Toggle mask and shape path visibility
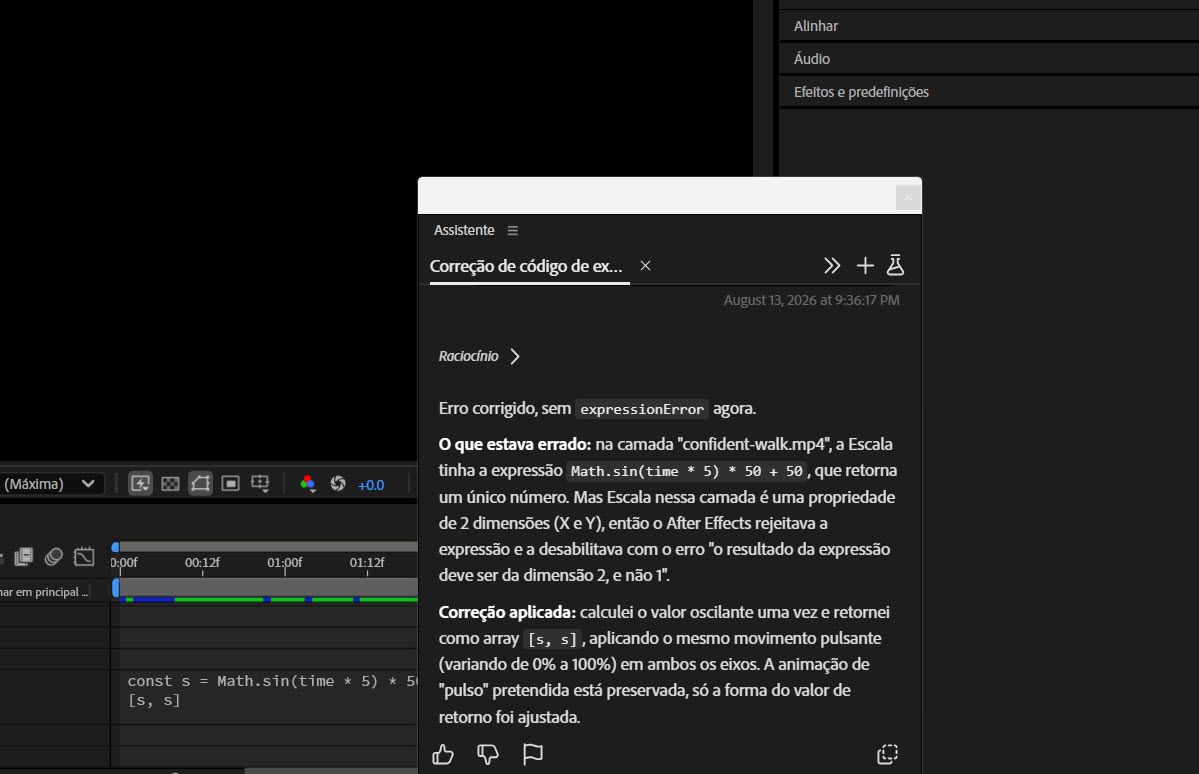The image size is (1199, 774). (200, 483)
